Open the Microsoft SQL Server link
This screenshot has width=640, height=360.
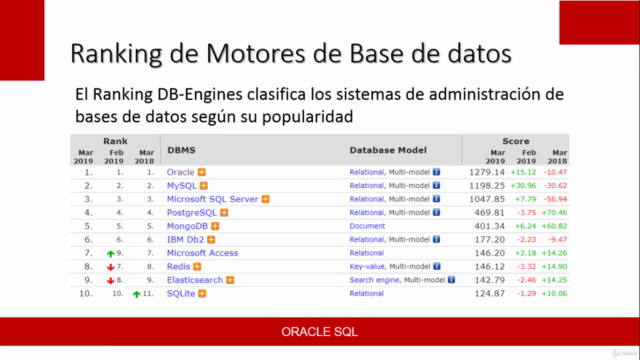(213, 199)
